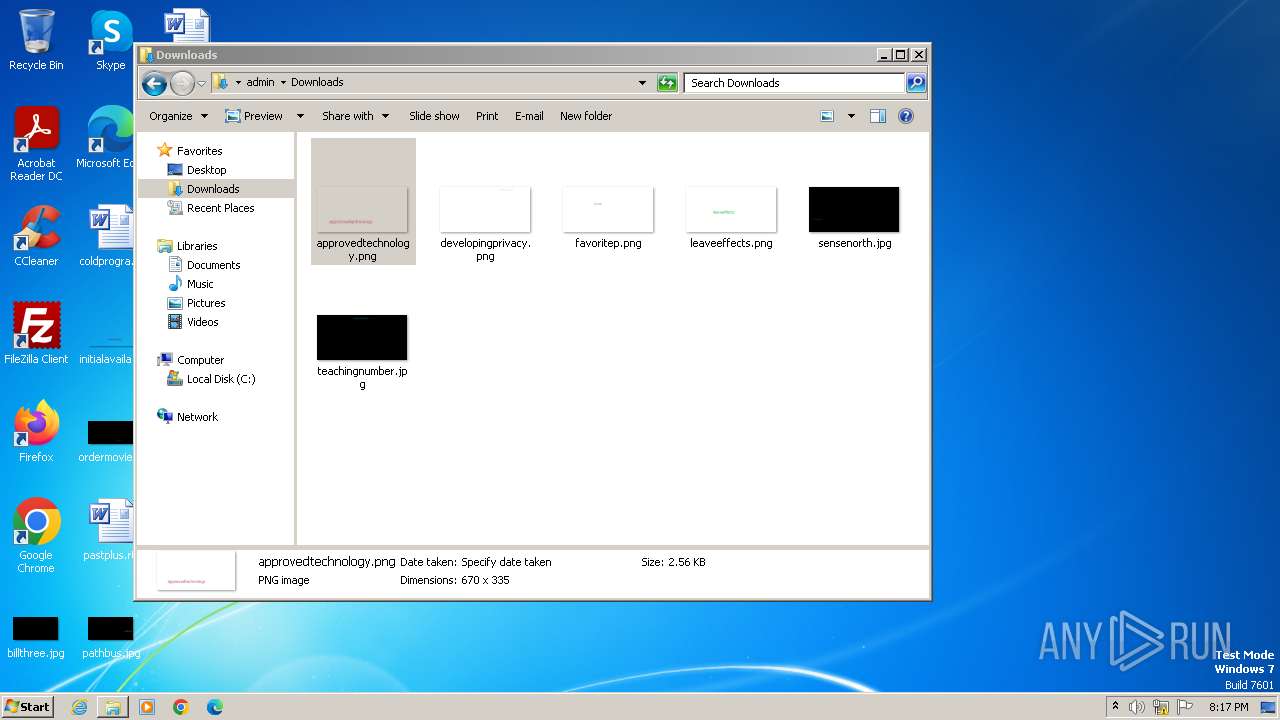Click the Back navigation arrow in Explorer
The image size is (1280, 720).
tap(154, 83)
